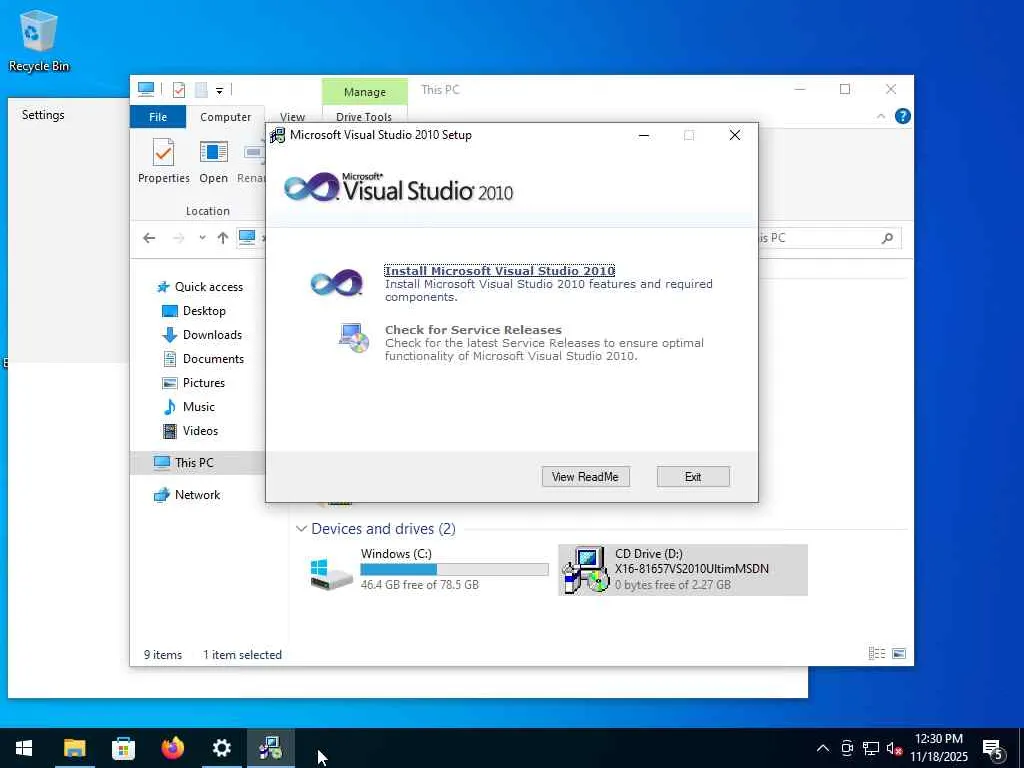Click the Properties ribbon icon
The width and height of the screenshot is (1024, 768).
[163, 161]
